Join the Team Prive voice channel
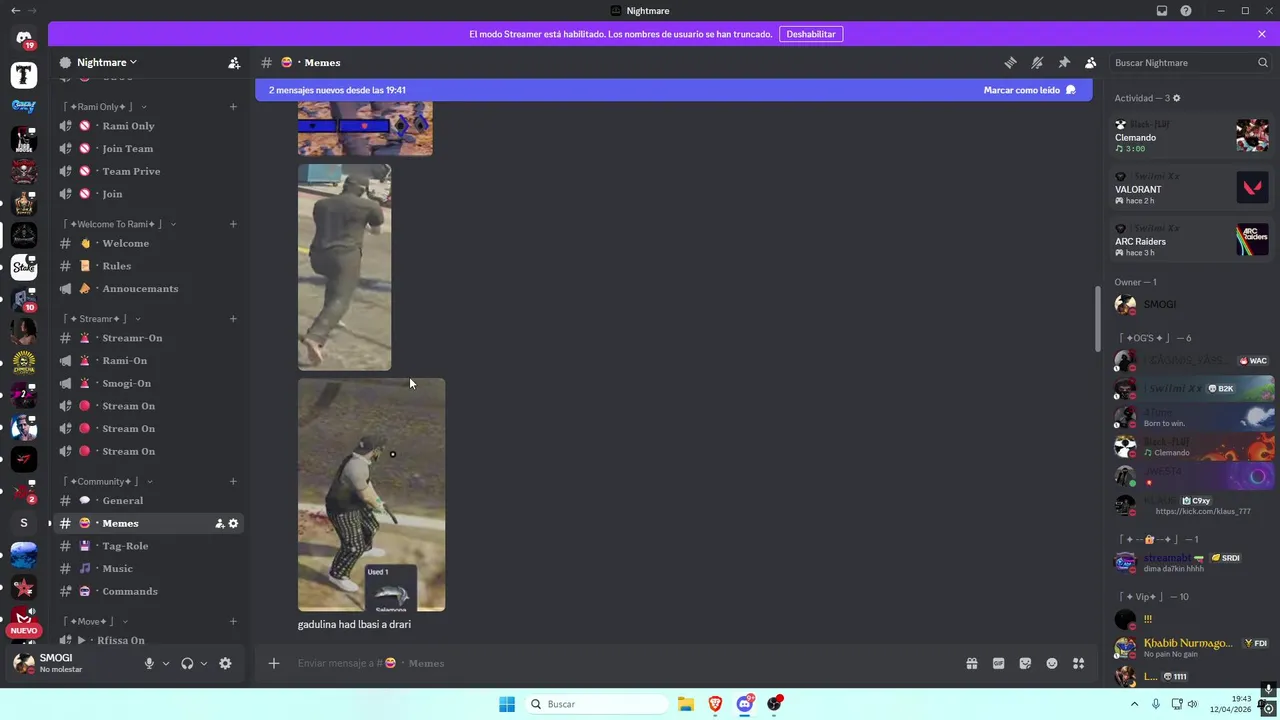 pyautogui.click(x=148, y=171)
